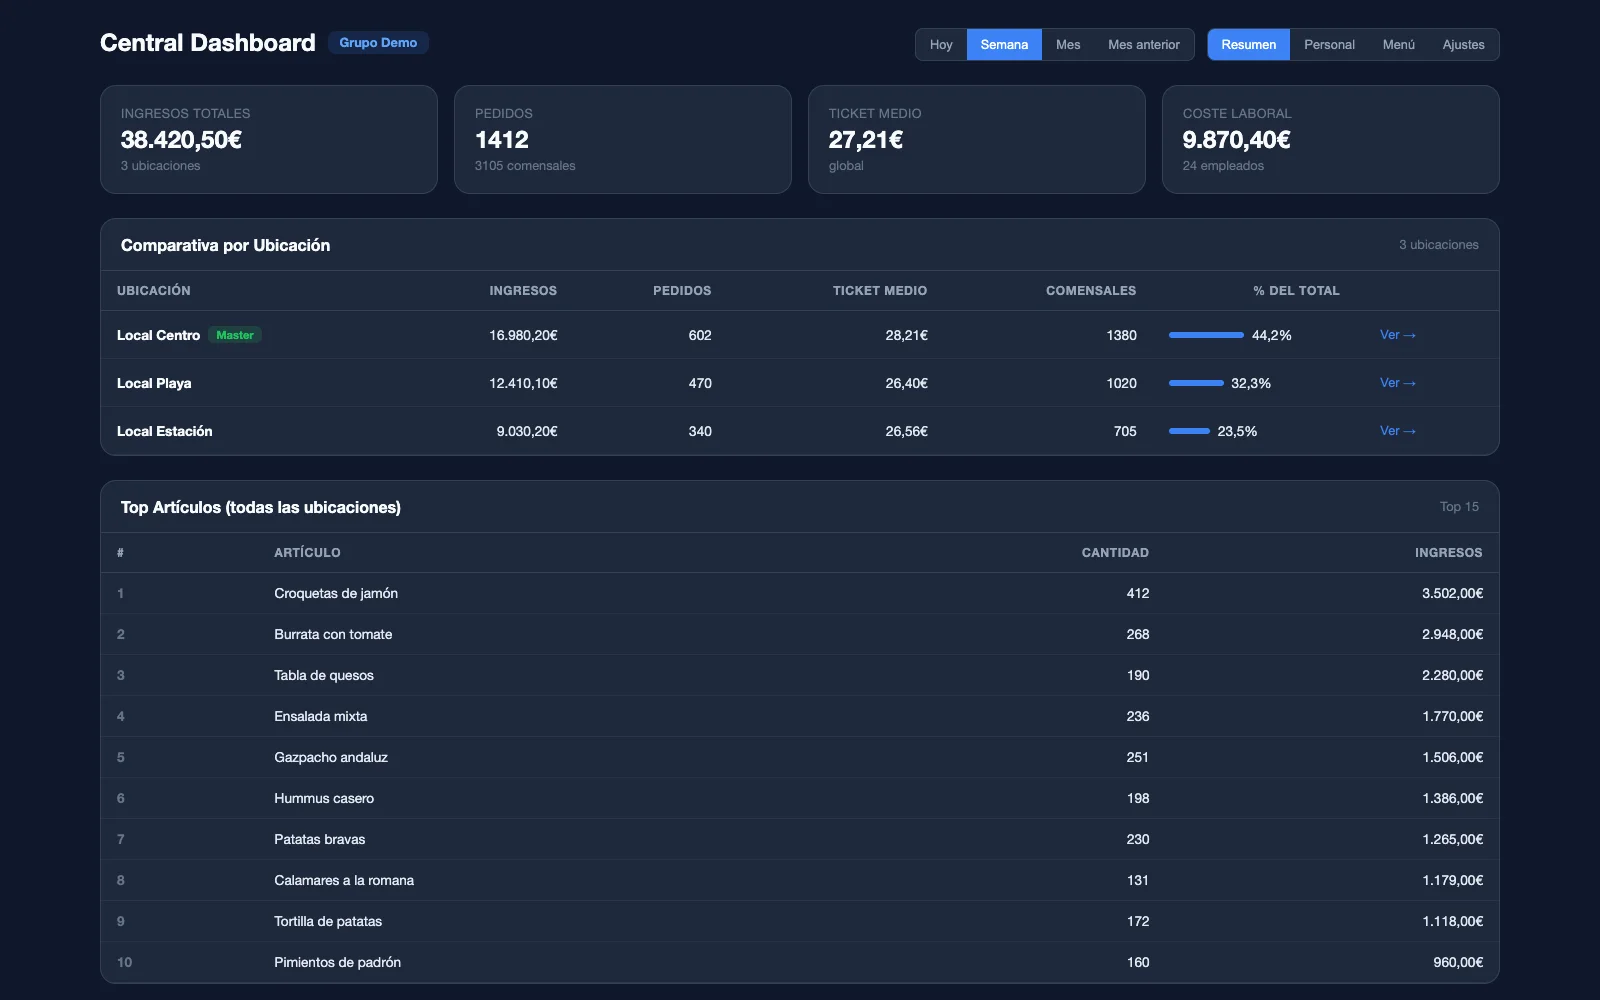Click the Artículo column header
Screen dimensions: 1600x1000
307,553
